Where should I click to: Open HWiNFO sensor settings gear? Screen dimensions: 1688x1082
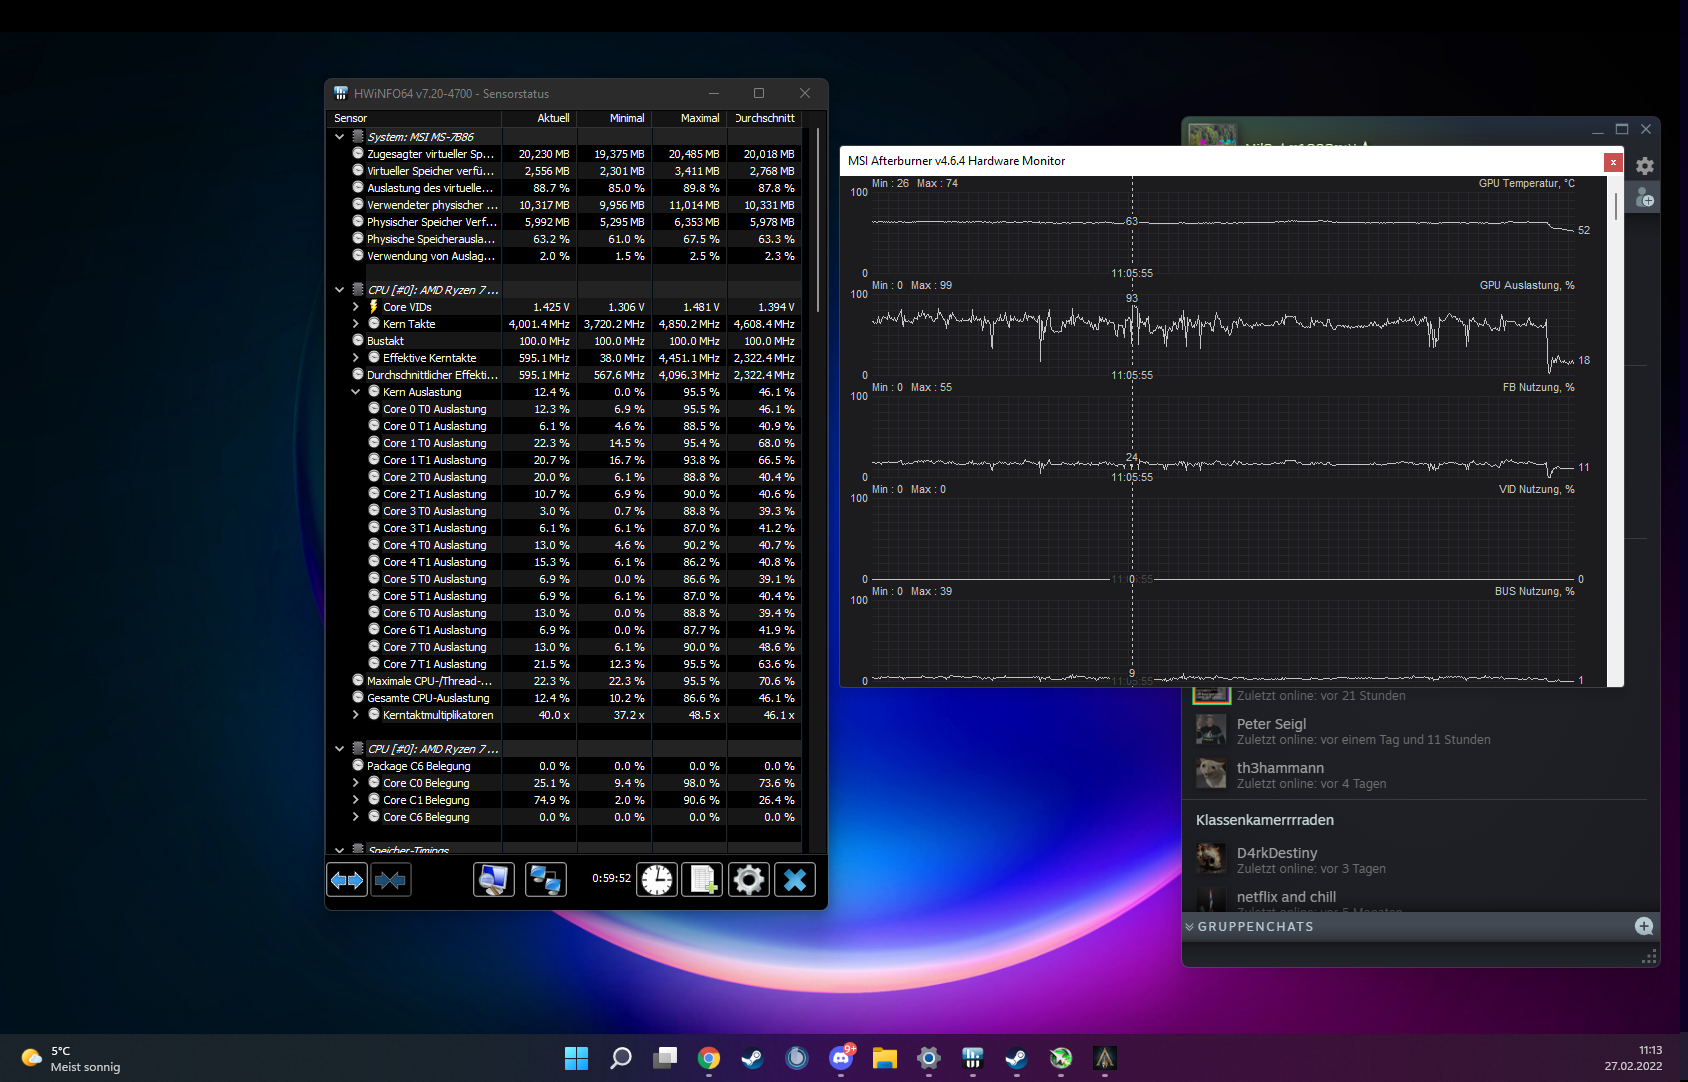click(x=749, y=880)
